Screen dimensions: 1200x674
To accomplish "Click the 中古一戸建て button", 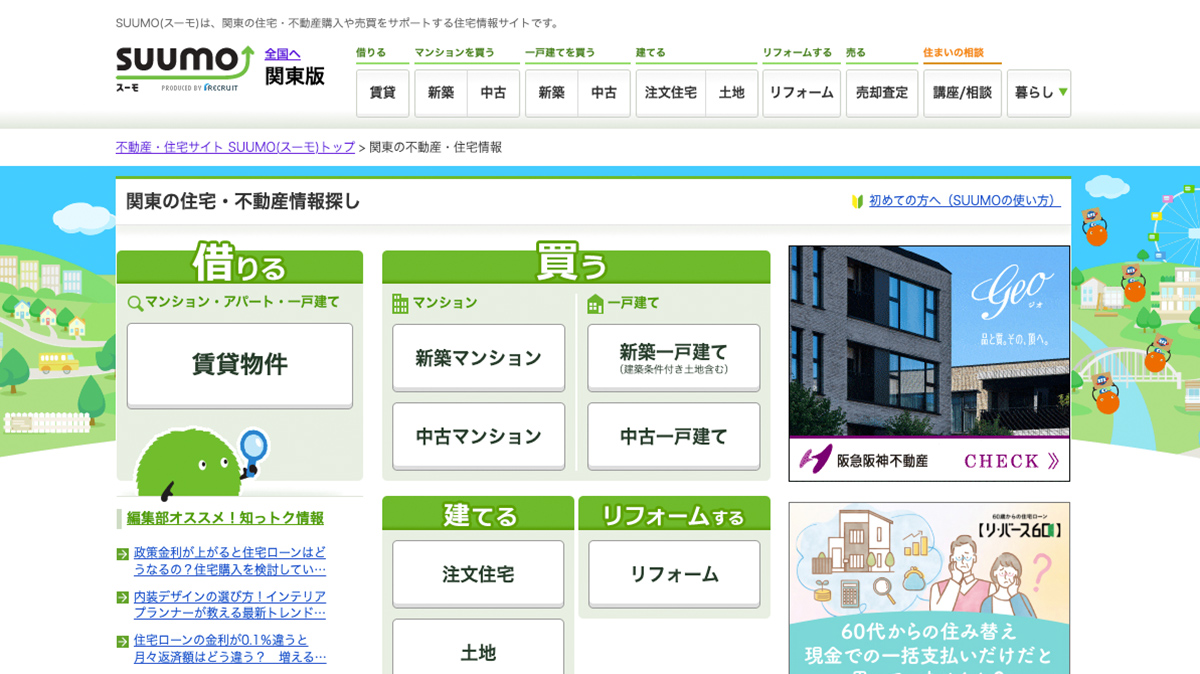I will 674,437.
